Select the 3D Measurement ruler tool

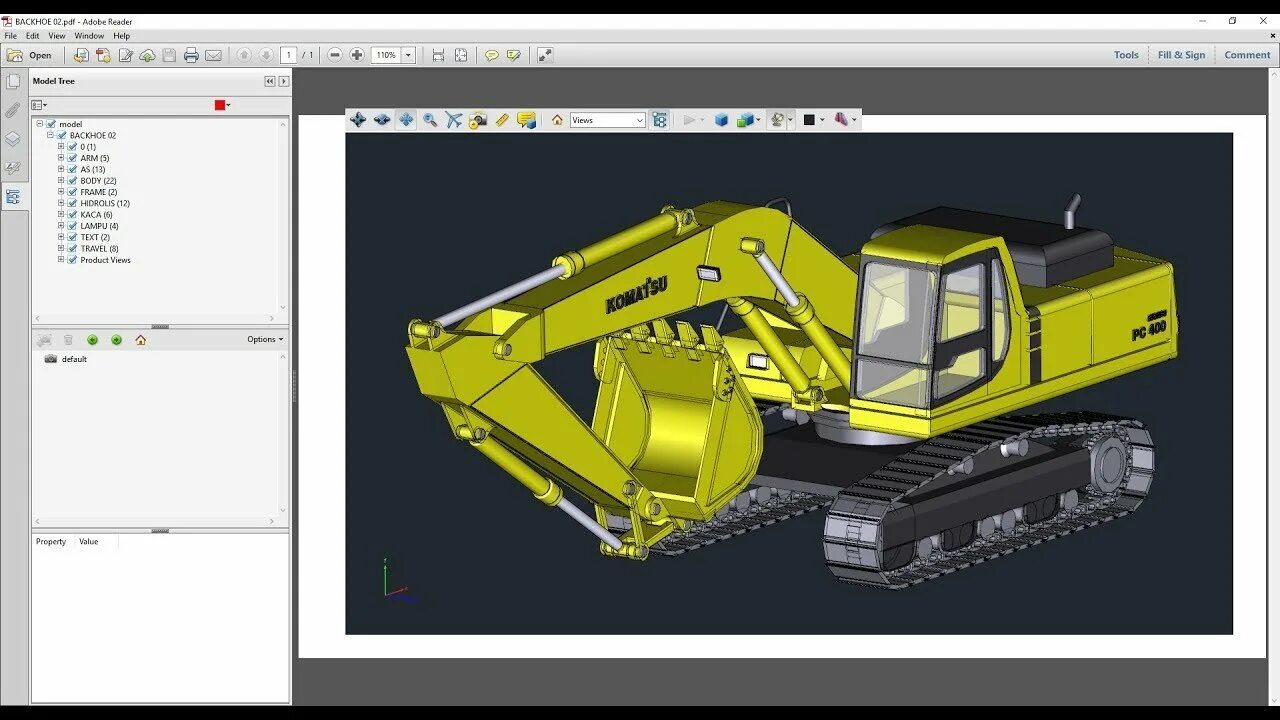502,120
